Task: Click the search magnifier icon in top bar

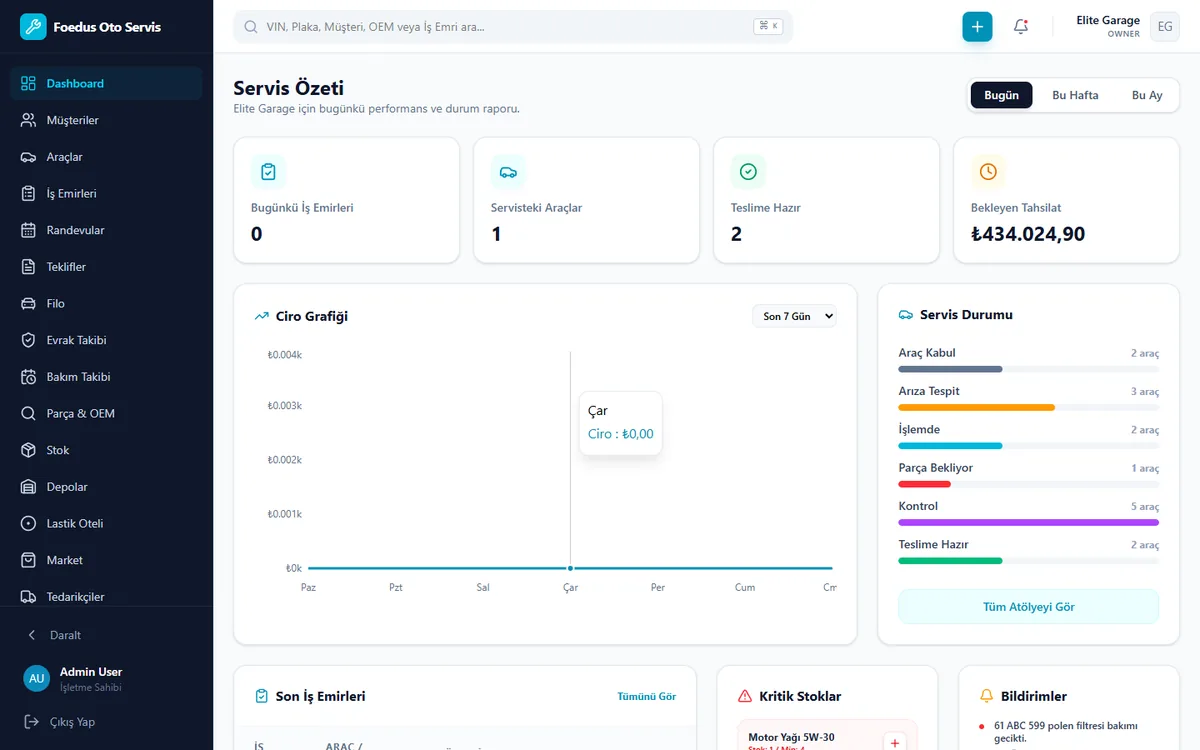Action: click(x=251, y=27)
